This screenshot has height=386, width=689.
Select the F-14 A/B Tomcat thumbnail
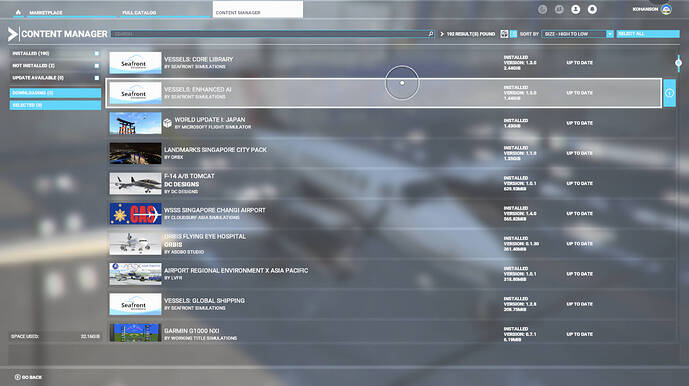pyautogui.click(x=135, y=183)
